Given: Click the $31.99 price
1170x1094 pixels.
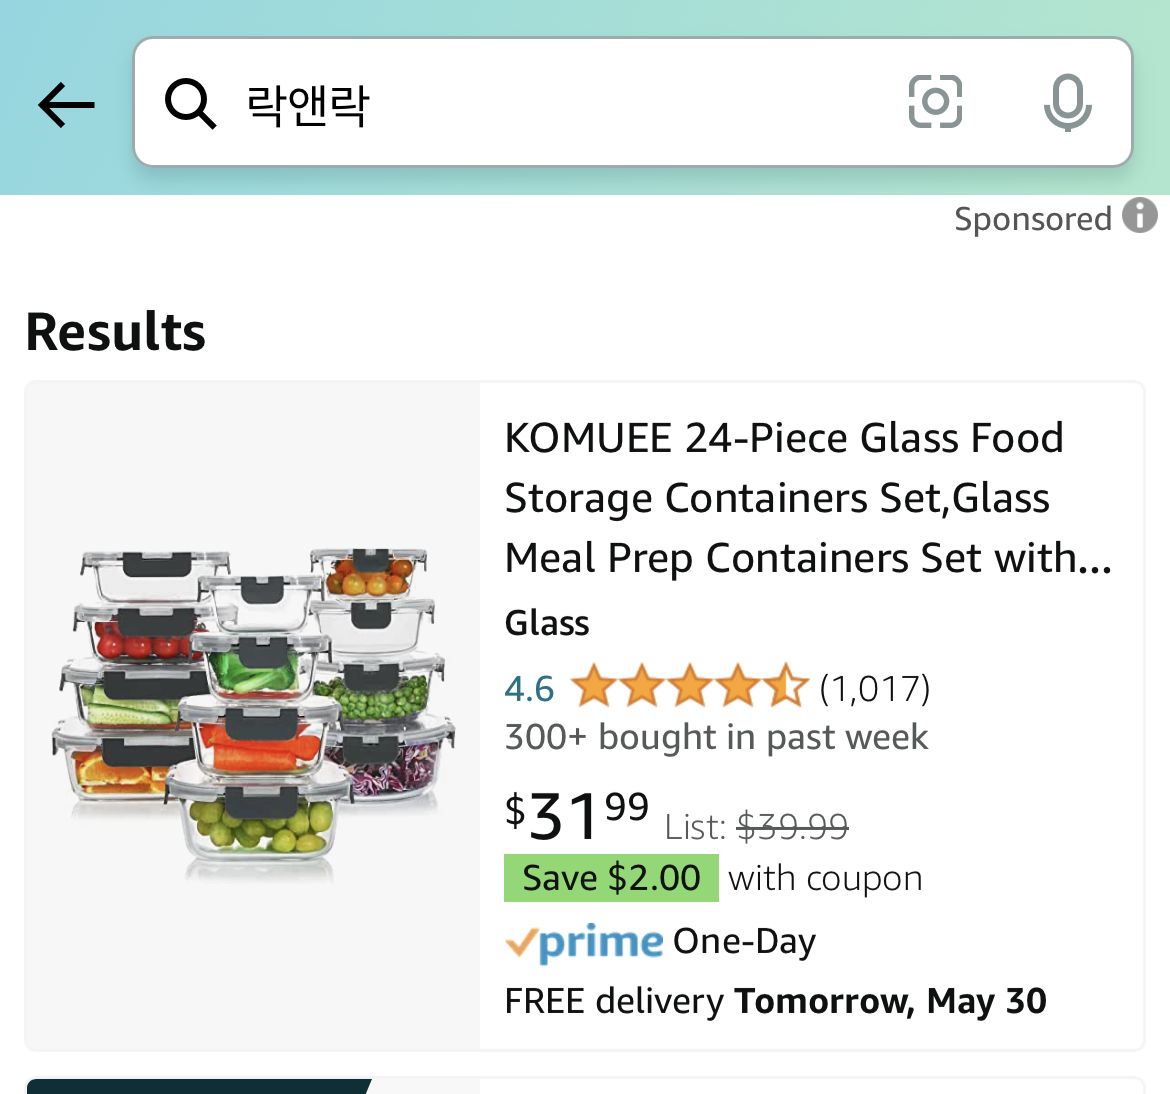Looking at the screenshot, I should [x=577, y=815].
